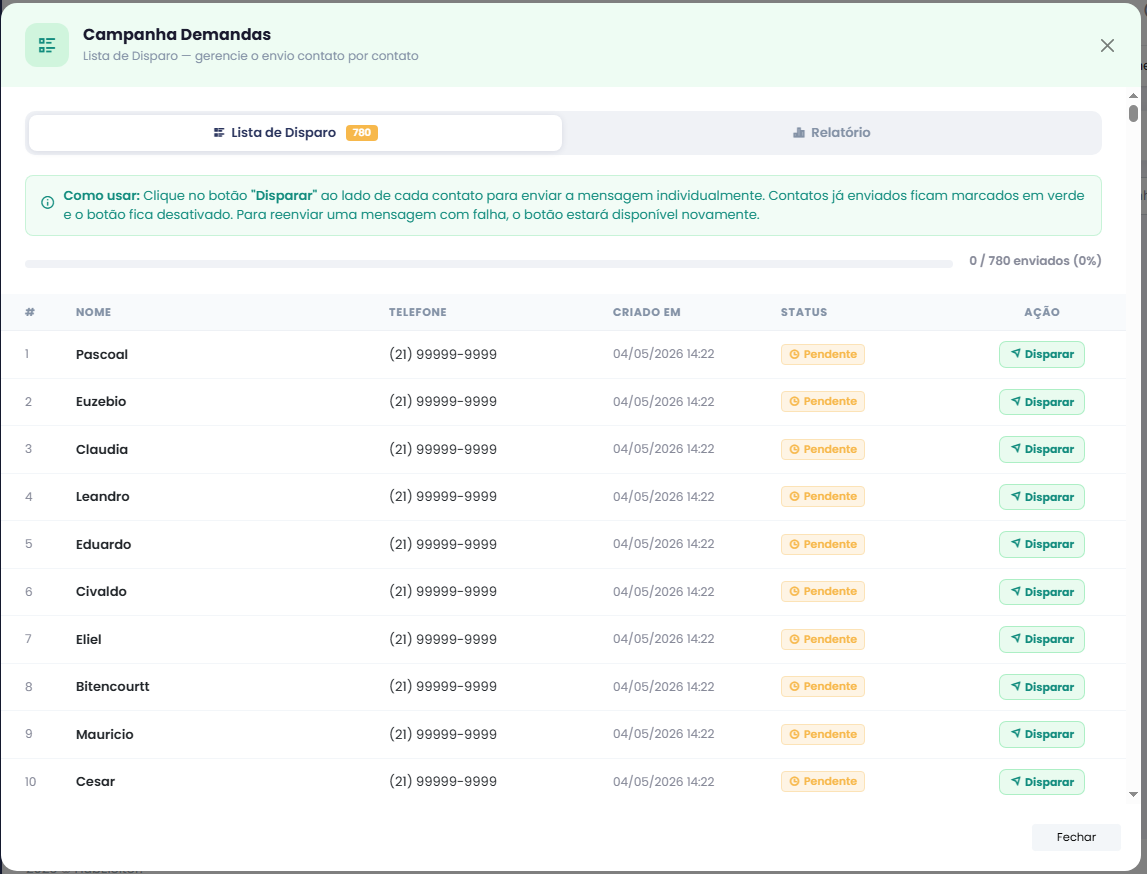The image size is (1147, 874).
Task: Select contact name Mauricio
Action: tap(105, 734)
